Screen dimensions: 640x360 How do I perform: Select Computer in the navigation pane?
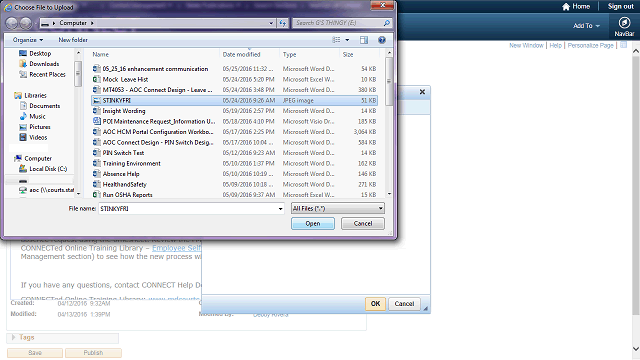(x=38, y=158)
